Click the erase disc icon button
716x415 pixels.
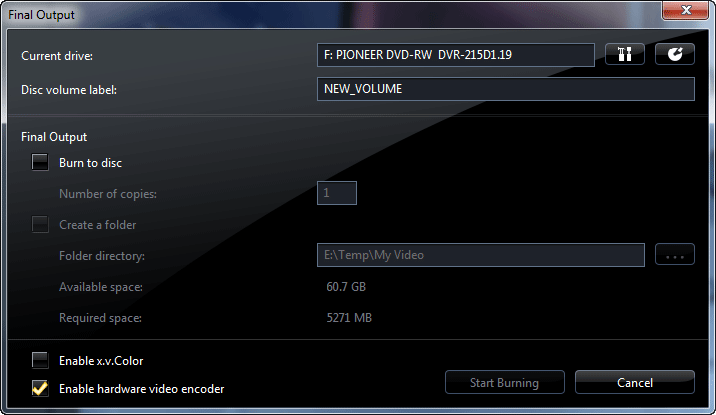click(x=674, y=54)
